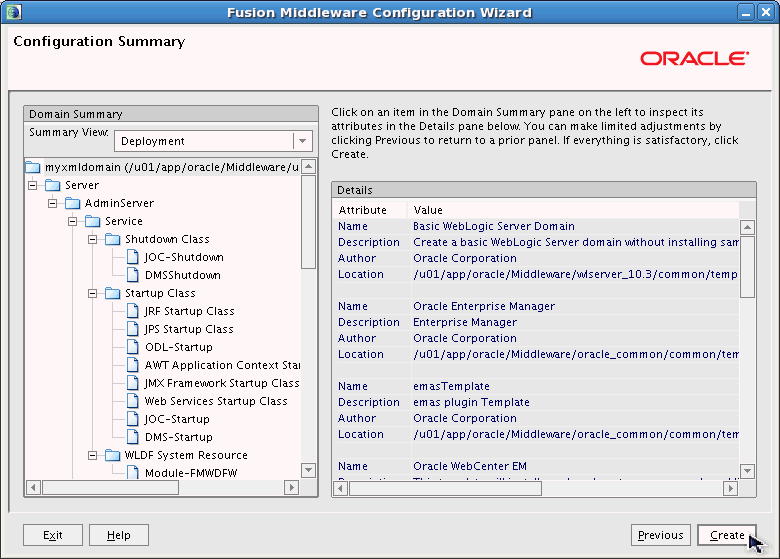Select the Web Services Startup Class item
This screenshot has height=559, width=780.
(216, 401)
